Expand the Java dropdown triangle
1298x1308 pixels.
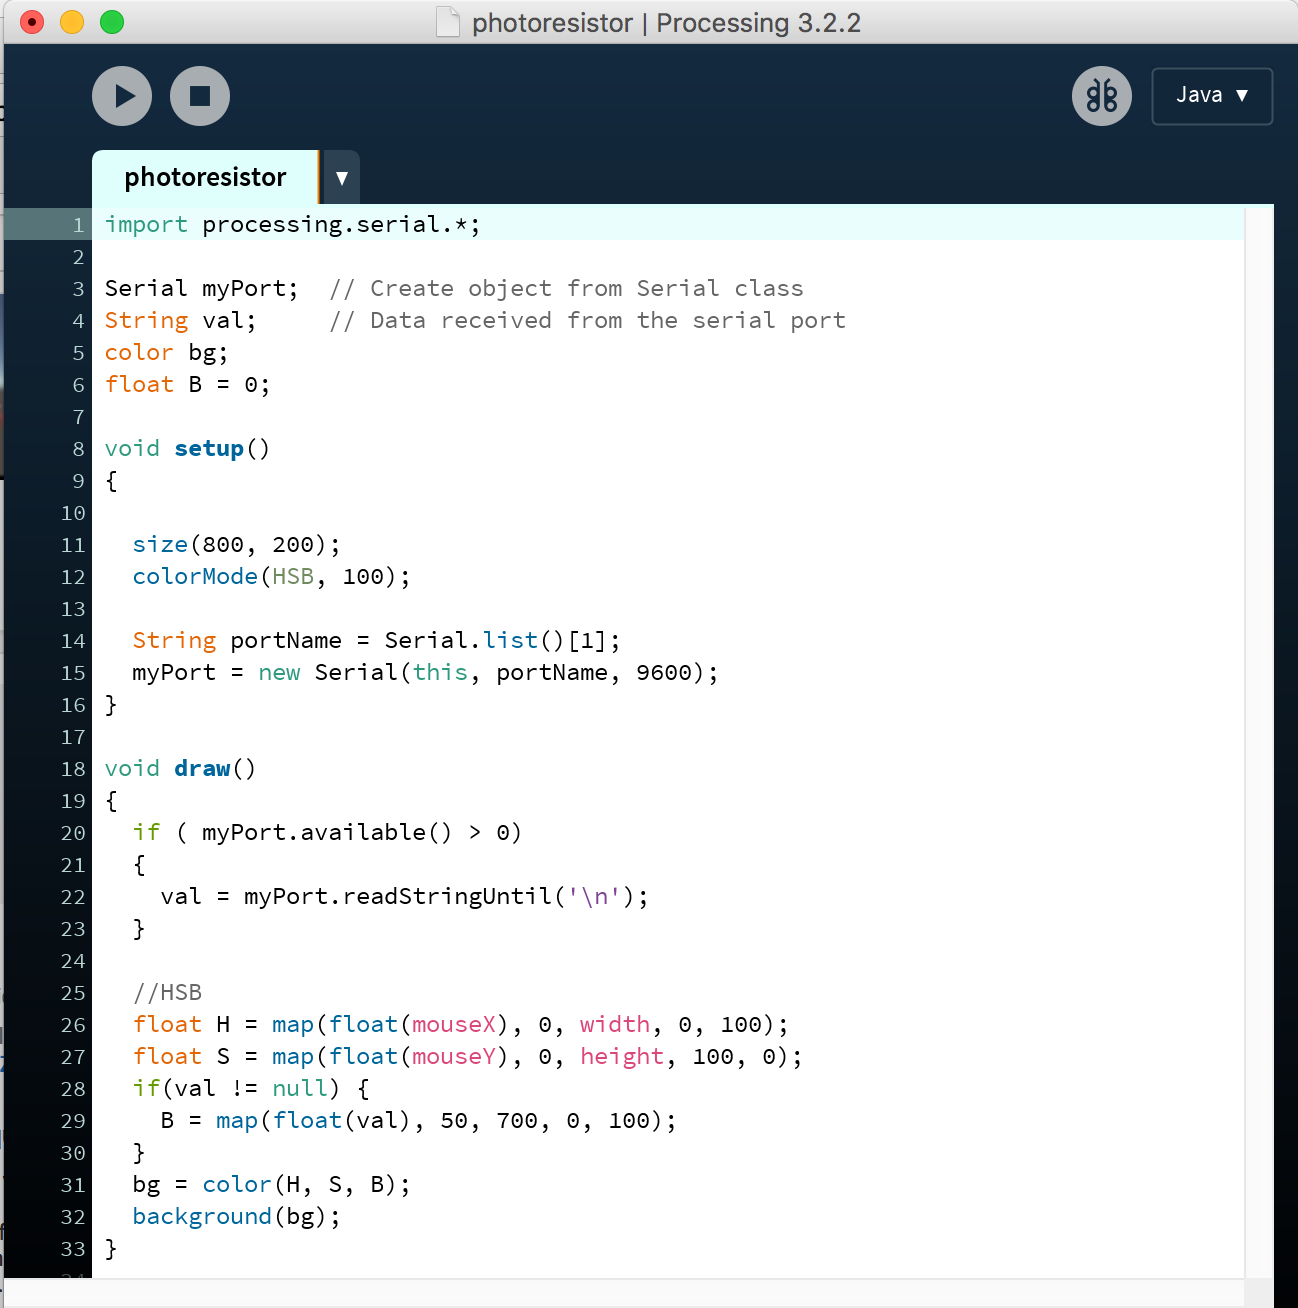pos(1242,96)
